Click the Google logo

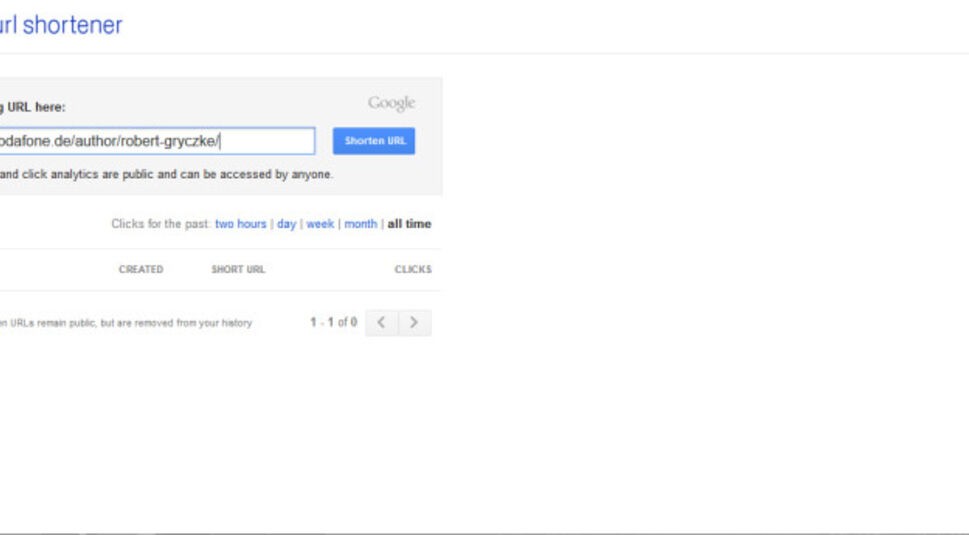pos(391,103)
